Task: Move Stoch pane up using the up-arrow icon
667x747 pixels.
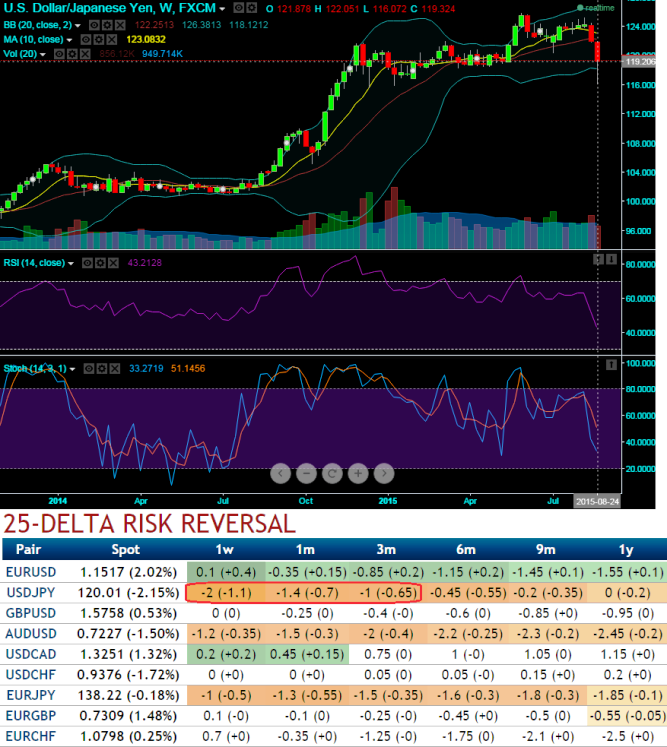Action: (x=611, y=365)
